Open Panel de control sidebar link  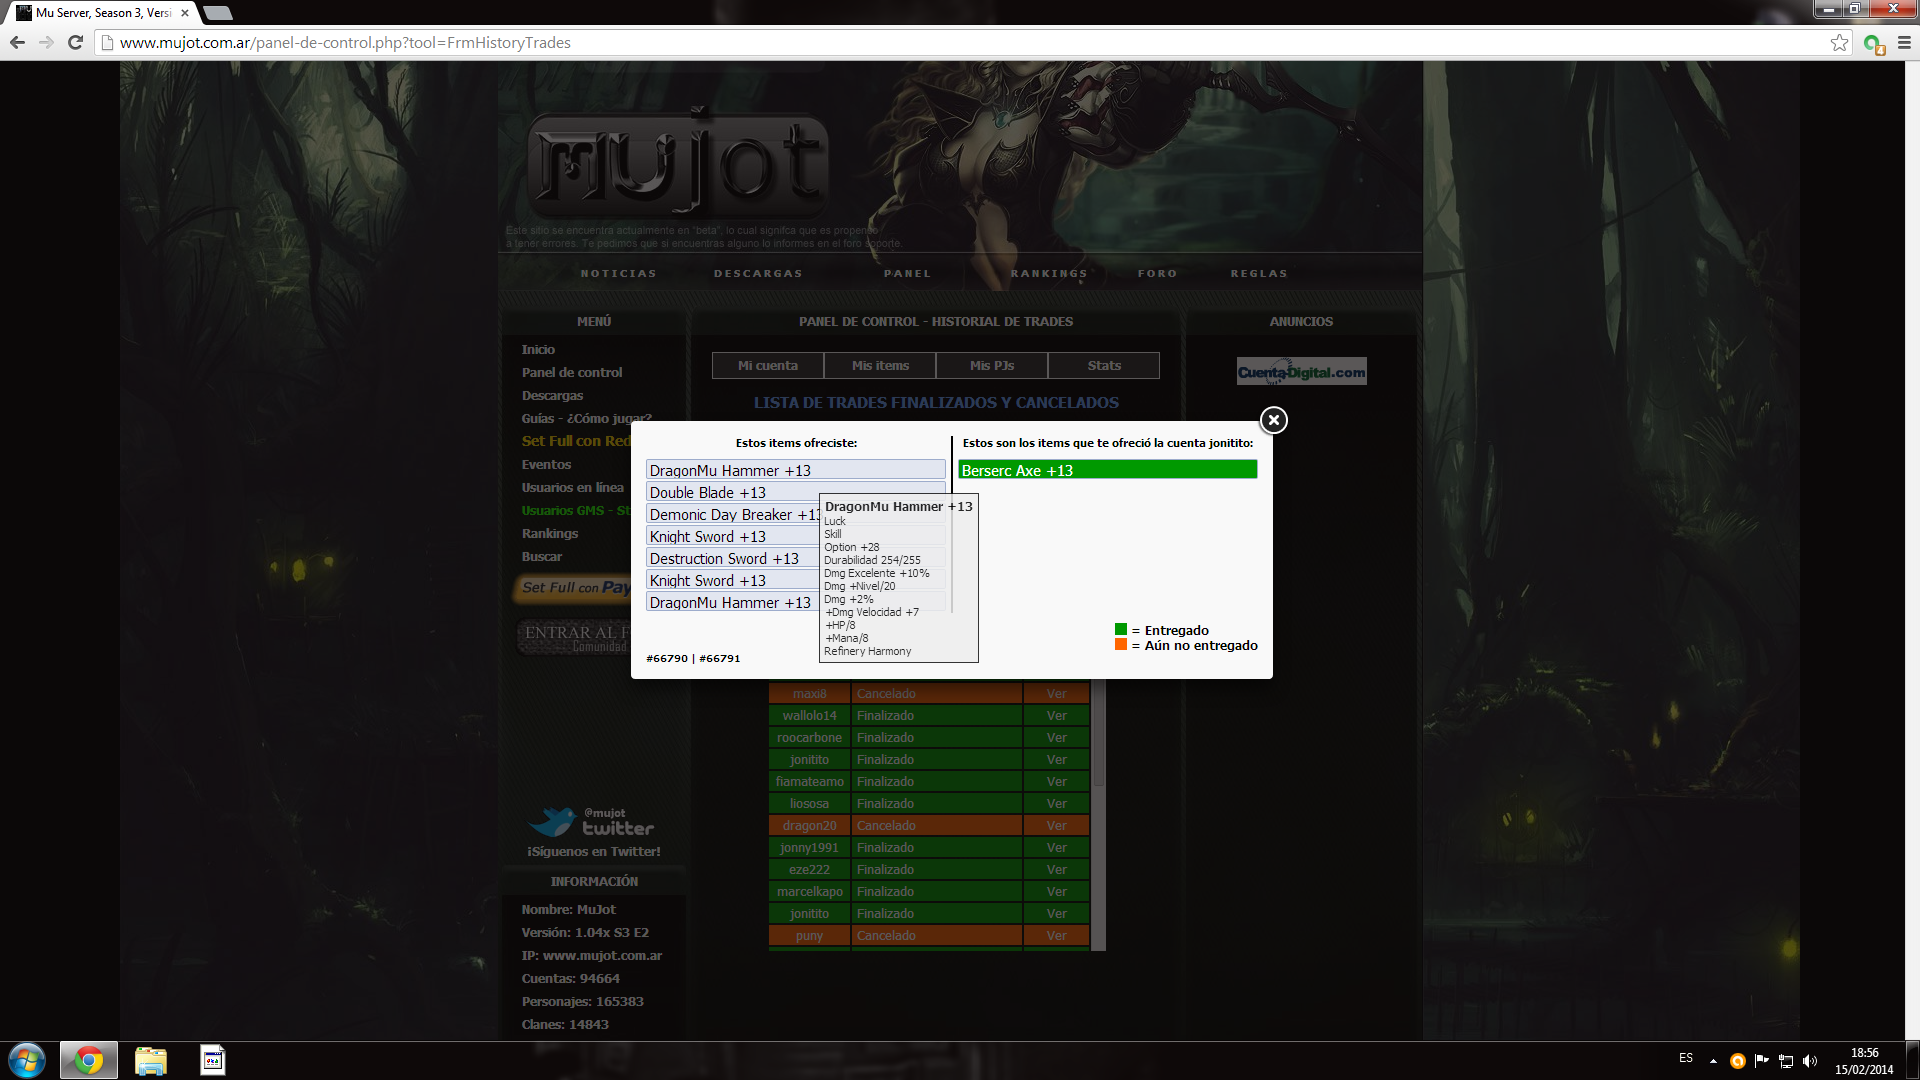571,372
